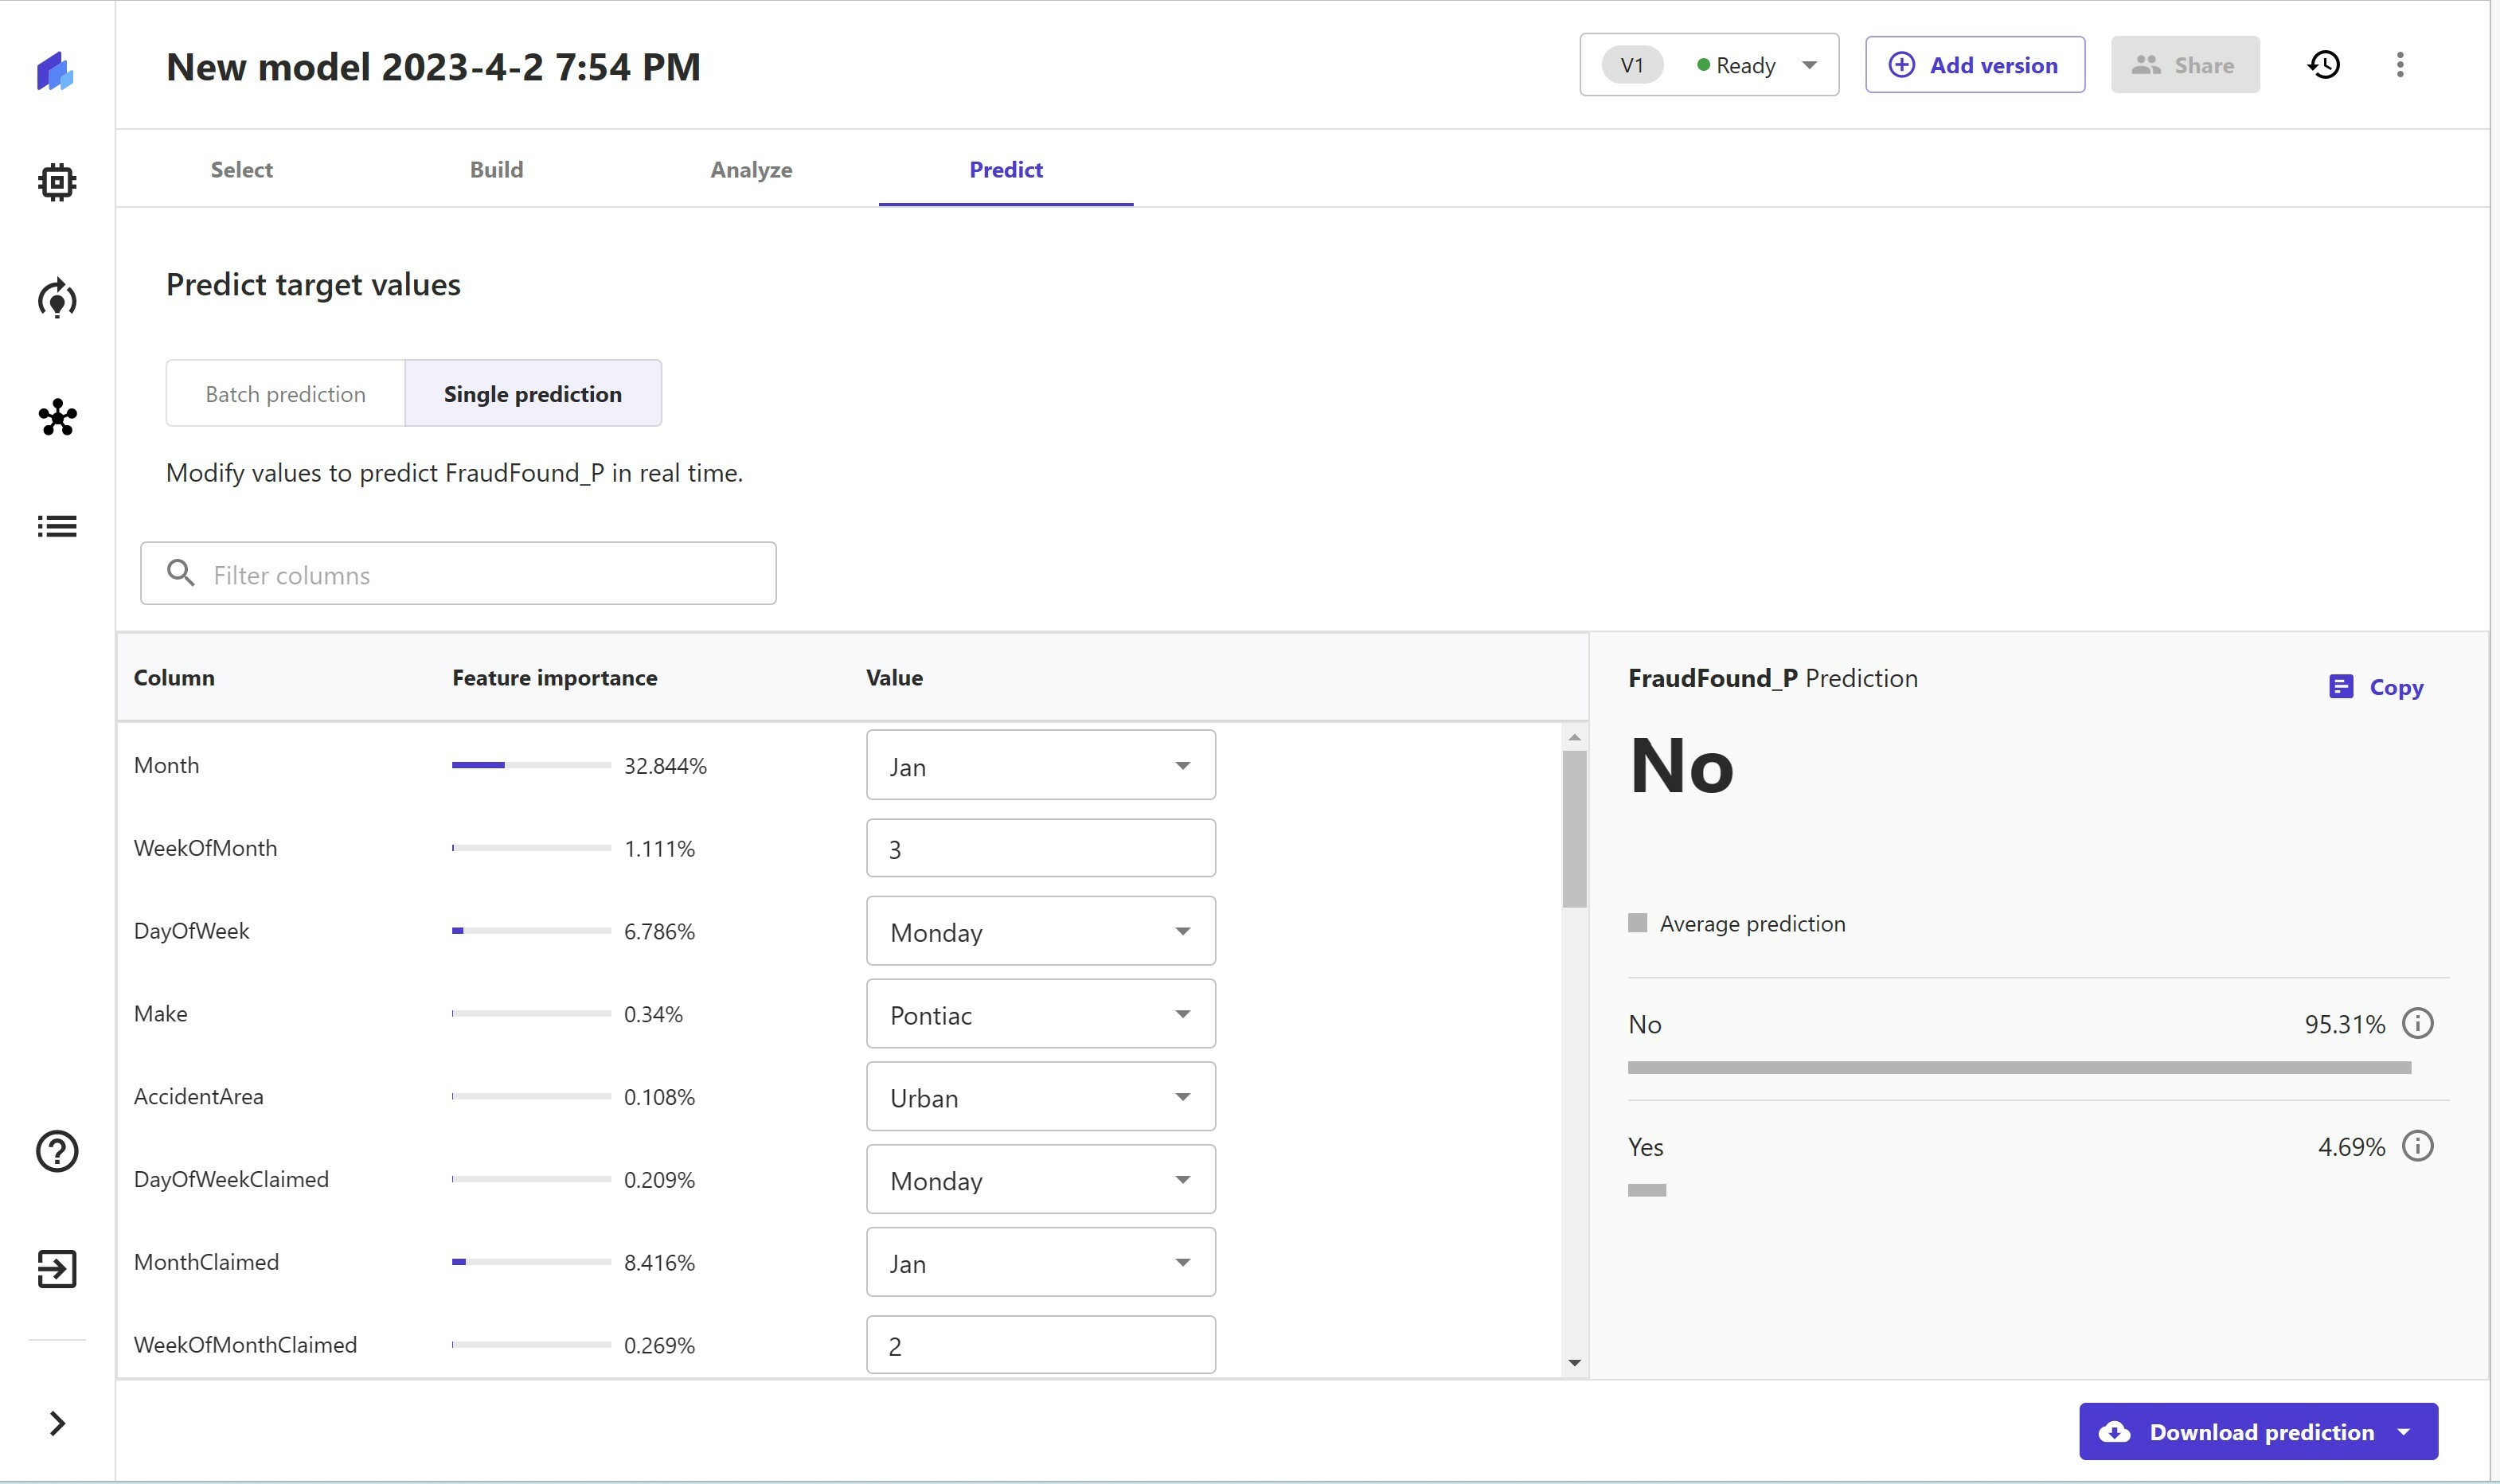2500x1484 pixels.
Task: Click the log out sidebar icon
Action: pyautogui.click(x=57, y=1268)
